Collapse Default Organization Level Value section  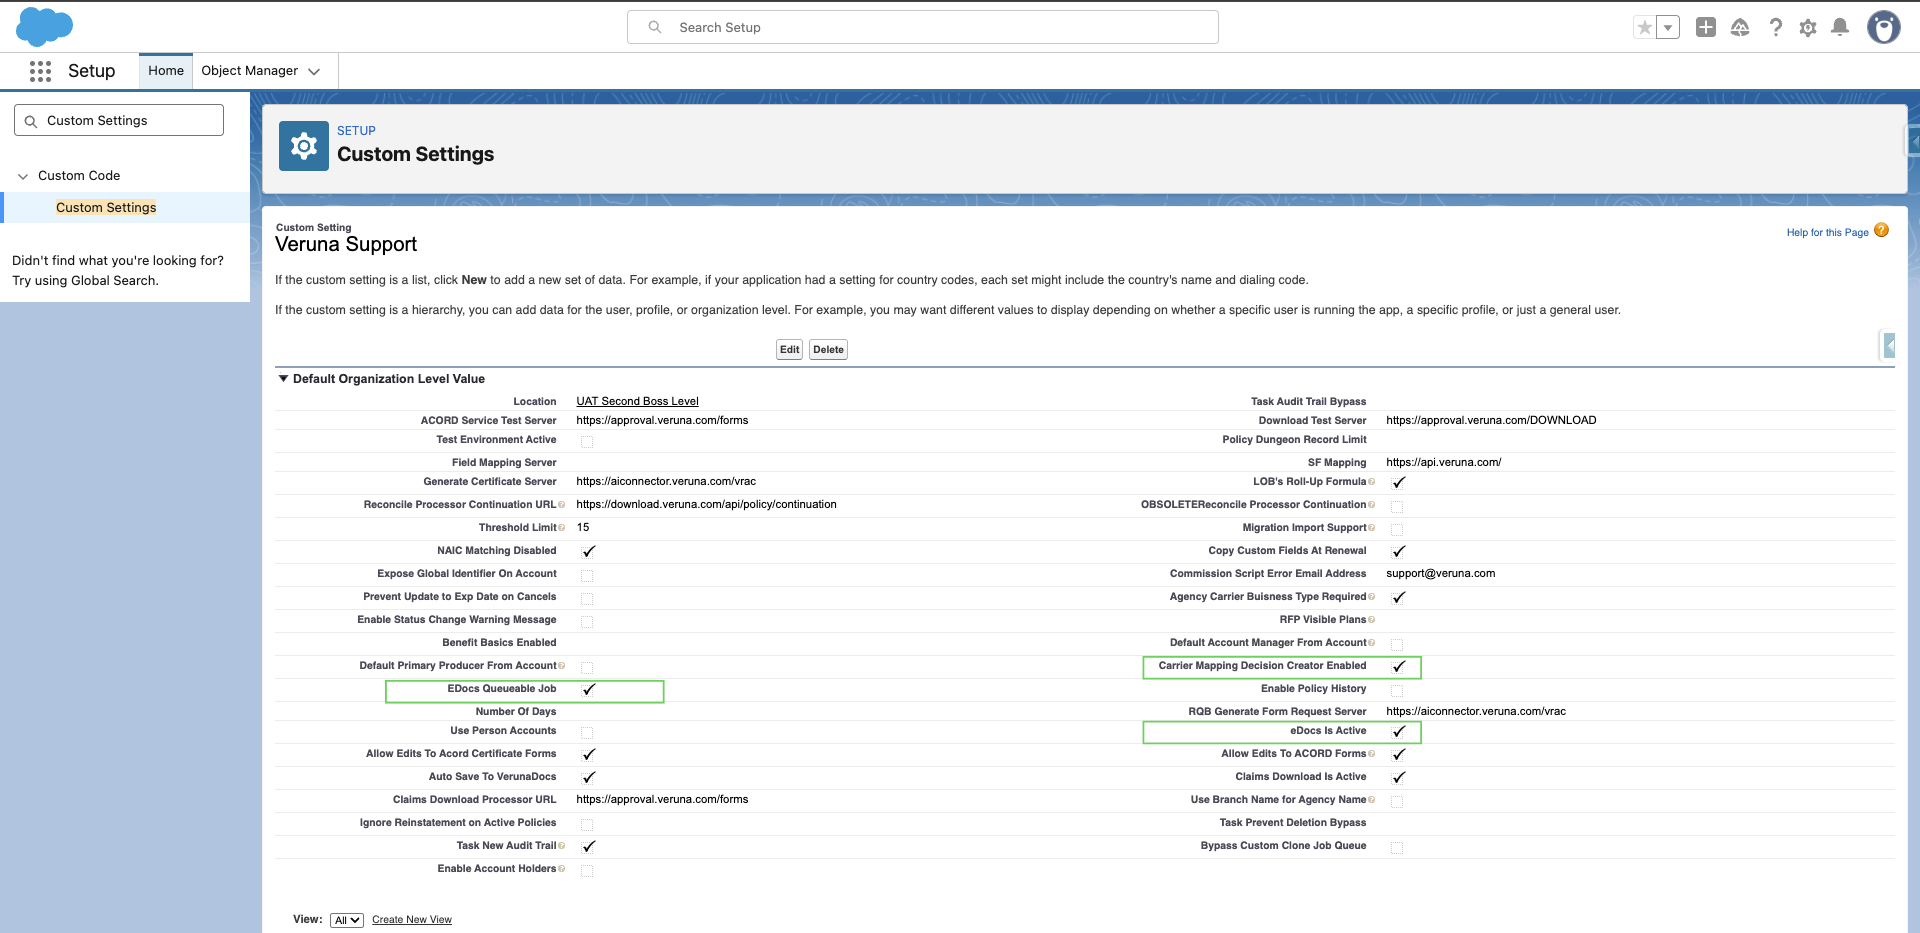283,379
